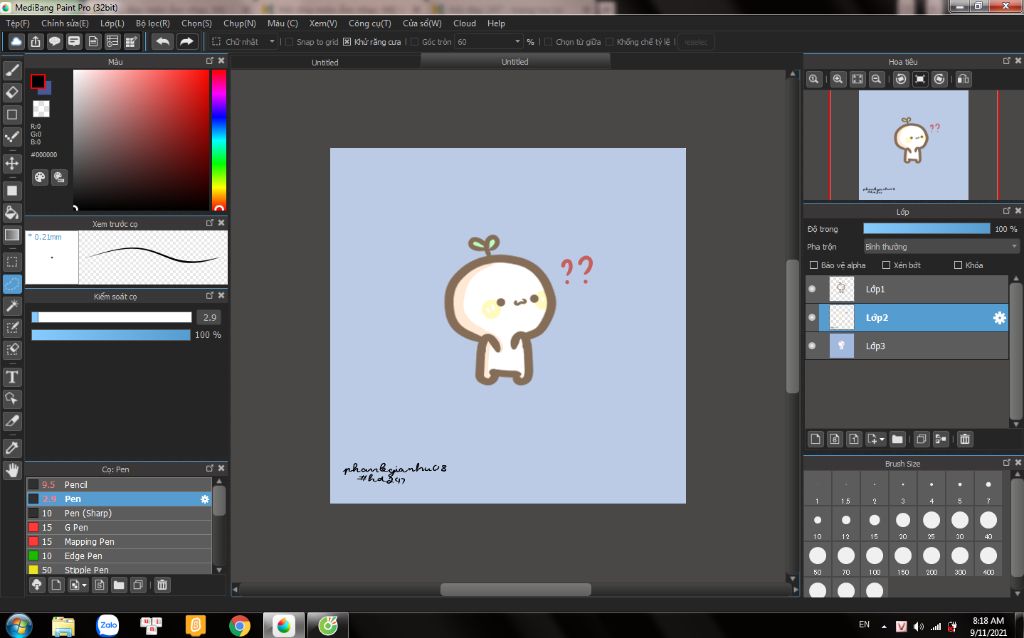Viewport: 1024px width, 638px height.
Task: Click the Undo arrow in toolbar
Action: click(x=163, y=42)
